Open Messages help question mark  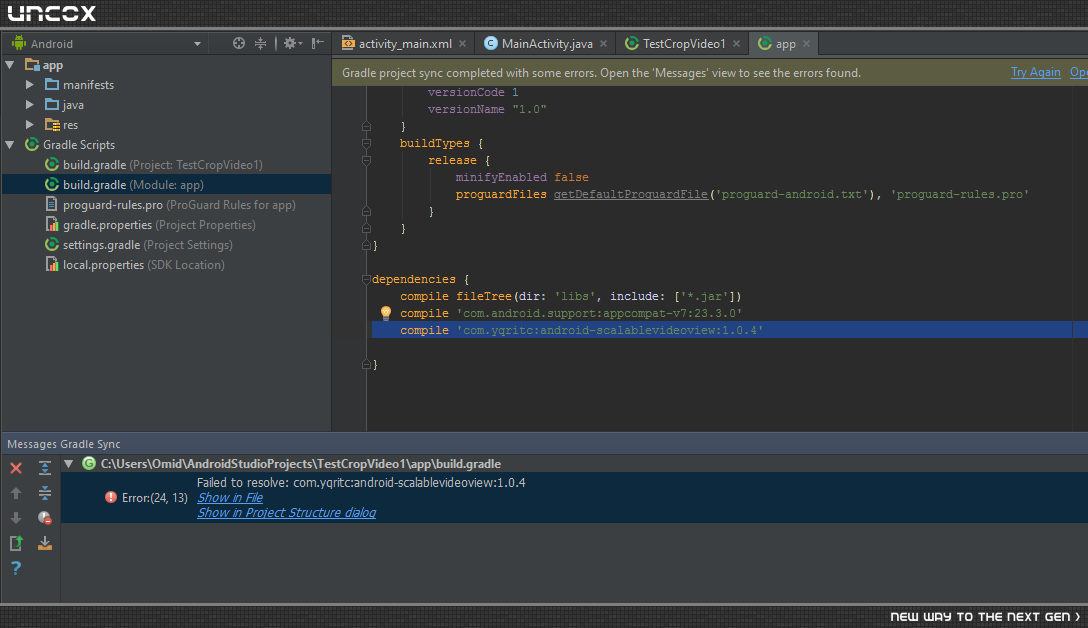(16, 568)
